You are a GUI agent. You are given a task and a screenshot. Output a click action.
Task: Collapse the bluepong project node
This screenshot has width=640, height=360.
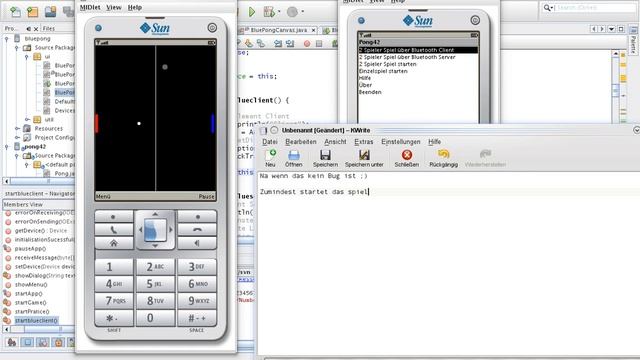pos(7,39)
